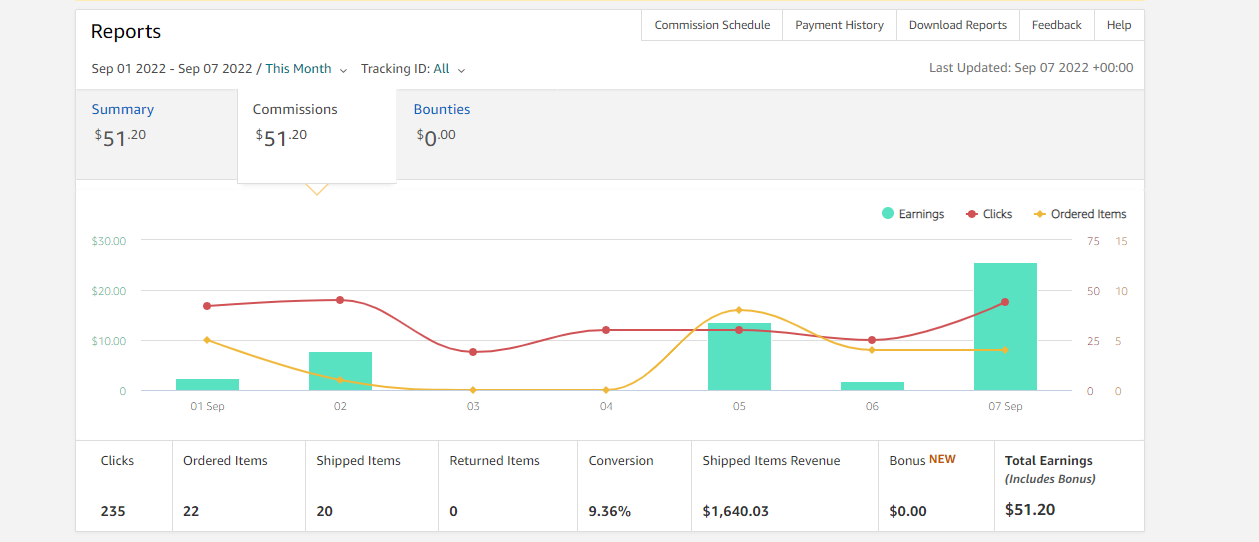
Task: Click the 06 earnings bar
Action: (872, 386)
